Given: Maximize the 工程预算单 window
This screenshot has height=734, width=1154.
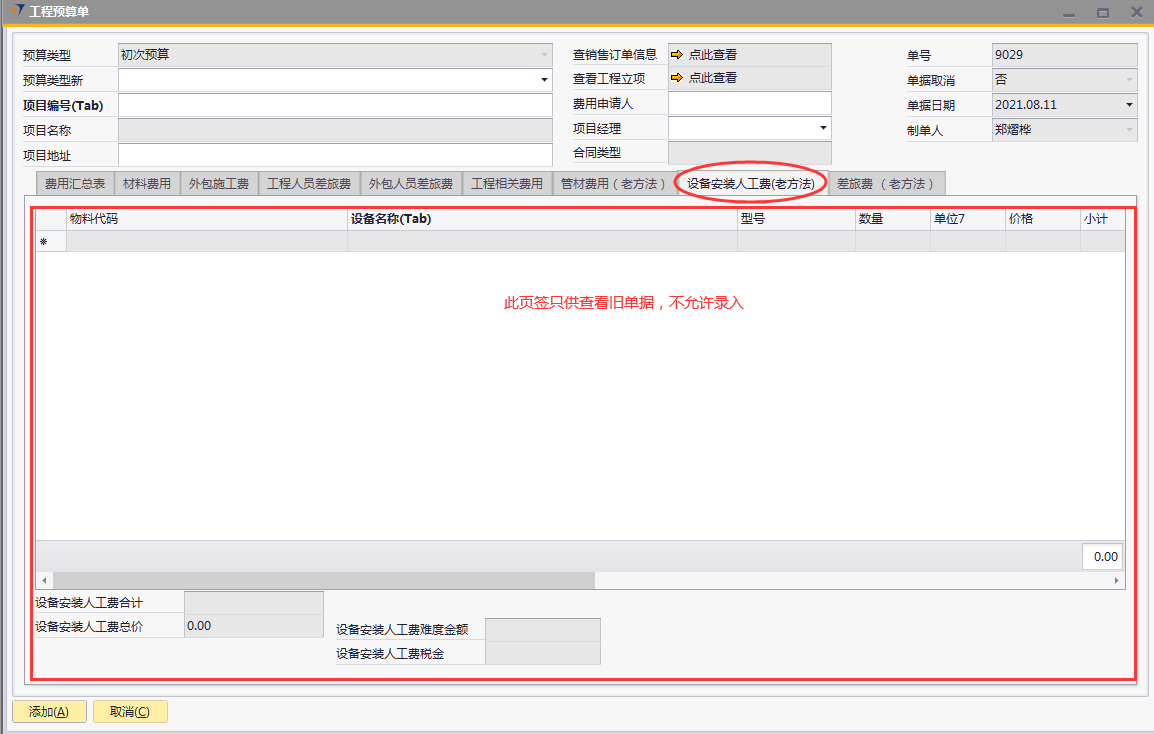Looking at the screenshot, I should (x=1103, y=12).
